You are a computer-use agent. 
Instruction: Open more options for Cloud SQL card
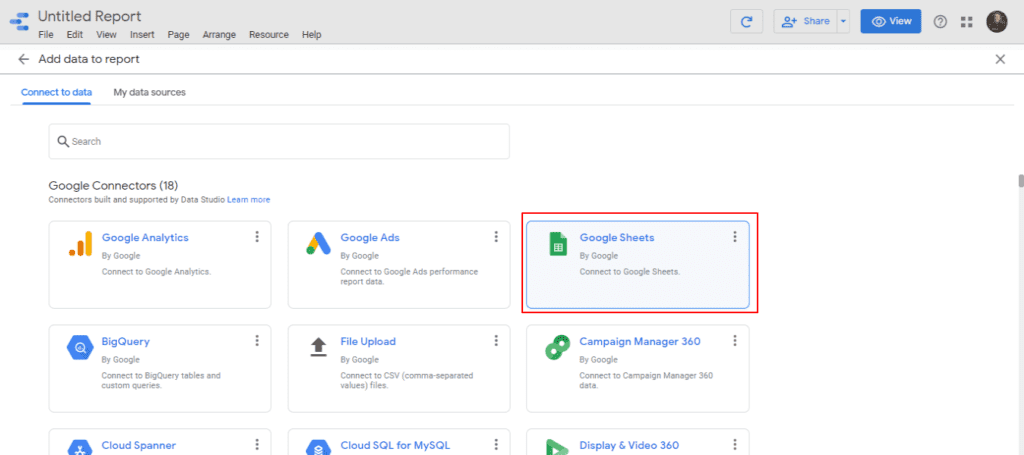pos(496,445)
